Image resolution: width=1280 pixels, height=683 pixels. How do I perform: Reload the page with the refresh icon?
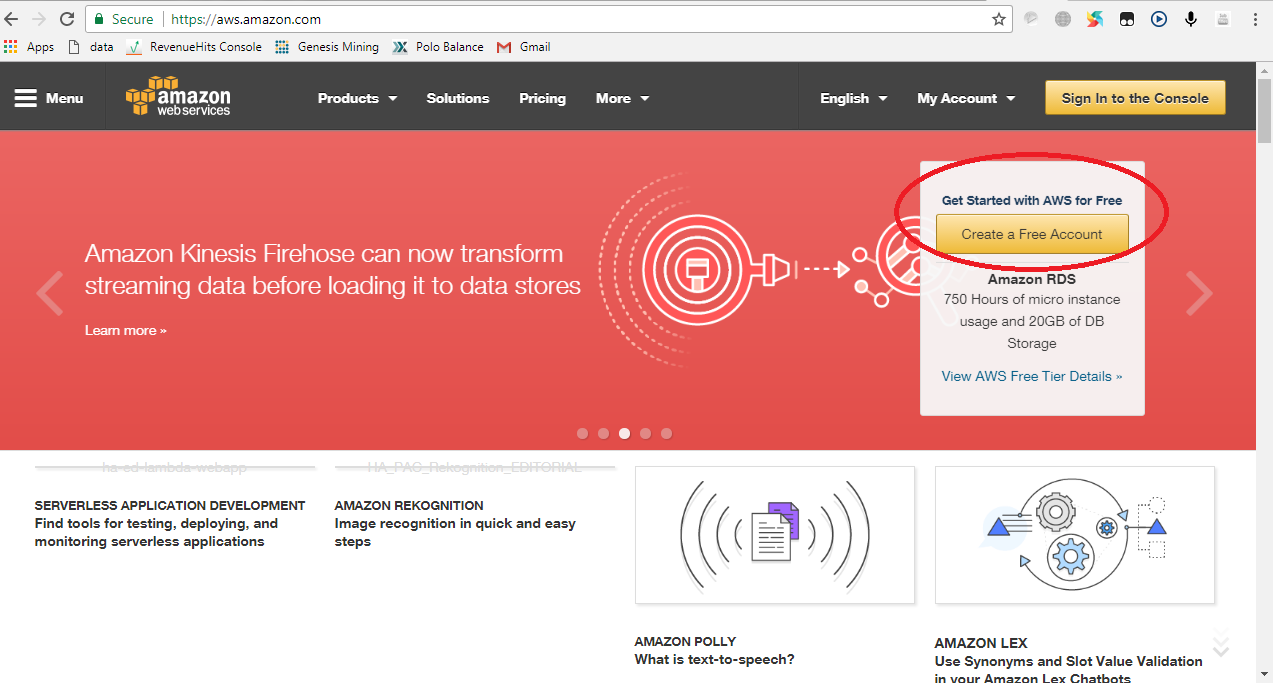[67, 19]
